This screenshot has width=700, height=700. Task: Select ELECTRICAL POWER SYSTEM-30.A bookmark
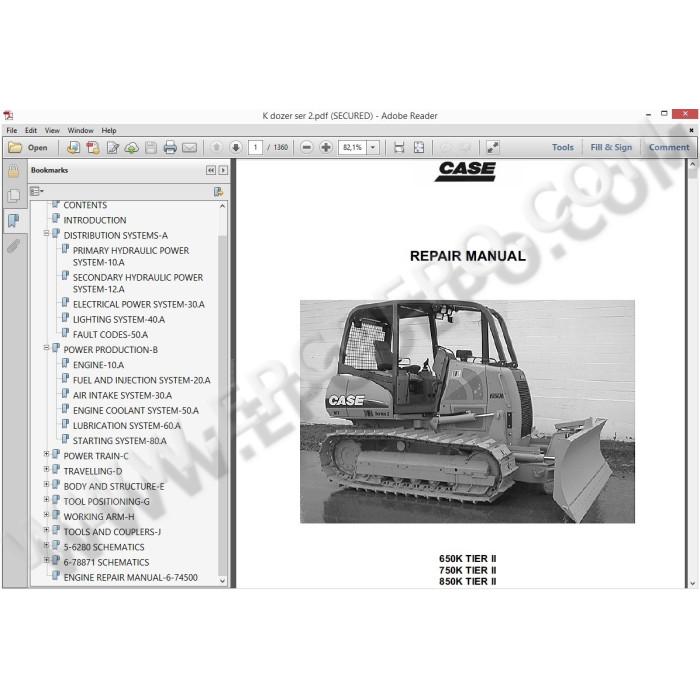pos(138,304)
